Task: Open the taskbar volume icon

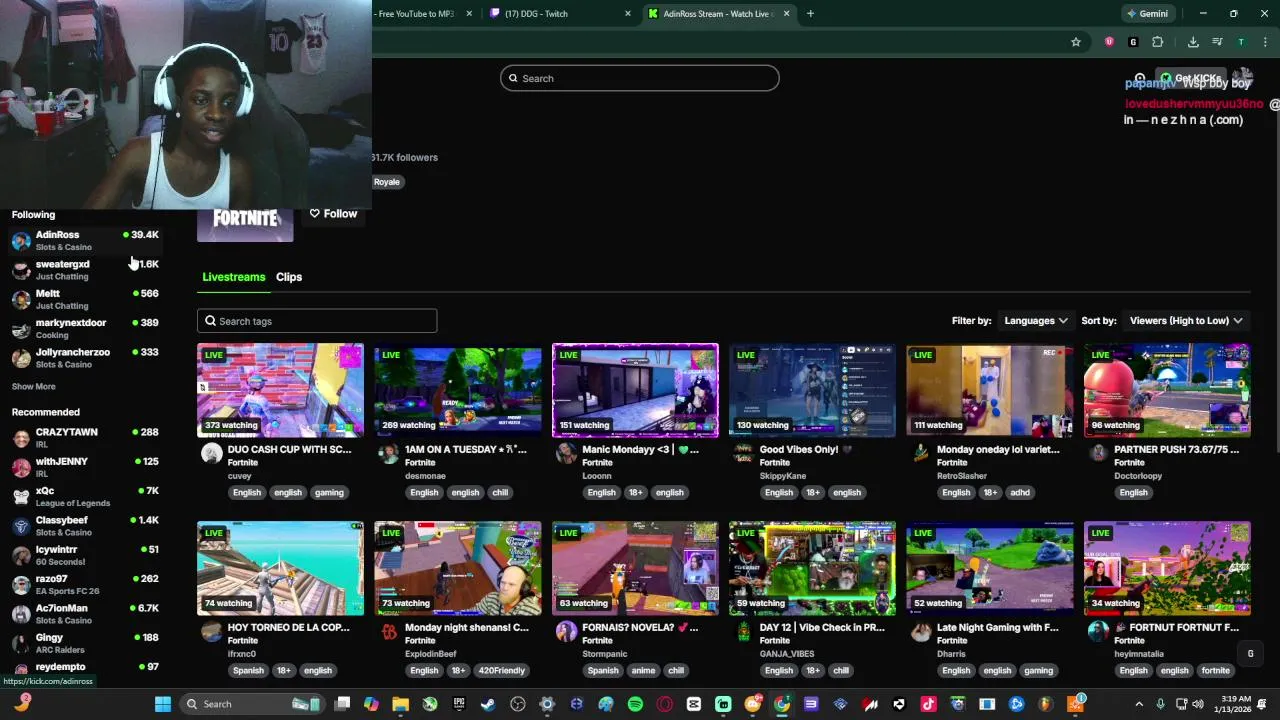Action: (1198, 704)
